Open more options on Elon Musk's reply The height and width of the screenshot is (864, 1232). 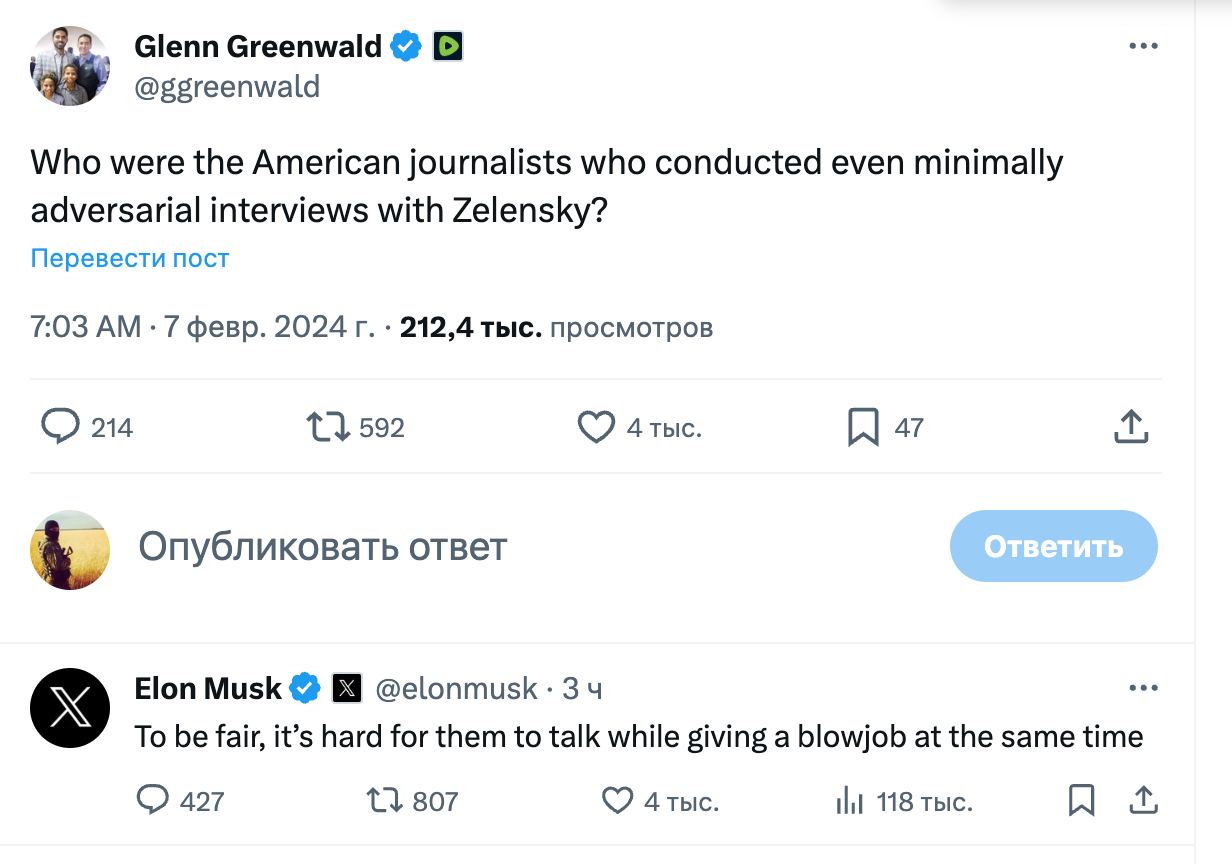pyautogui.click(x=1143, y=688)
